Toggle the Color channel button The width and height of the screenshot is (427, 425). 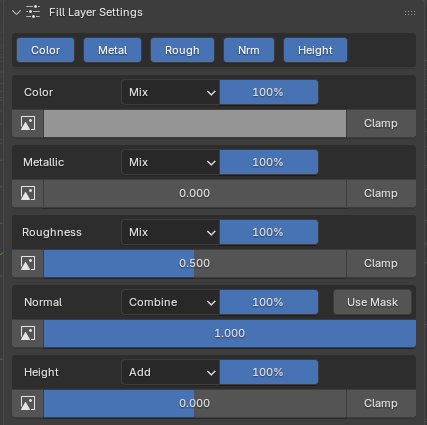pos(46,50)
